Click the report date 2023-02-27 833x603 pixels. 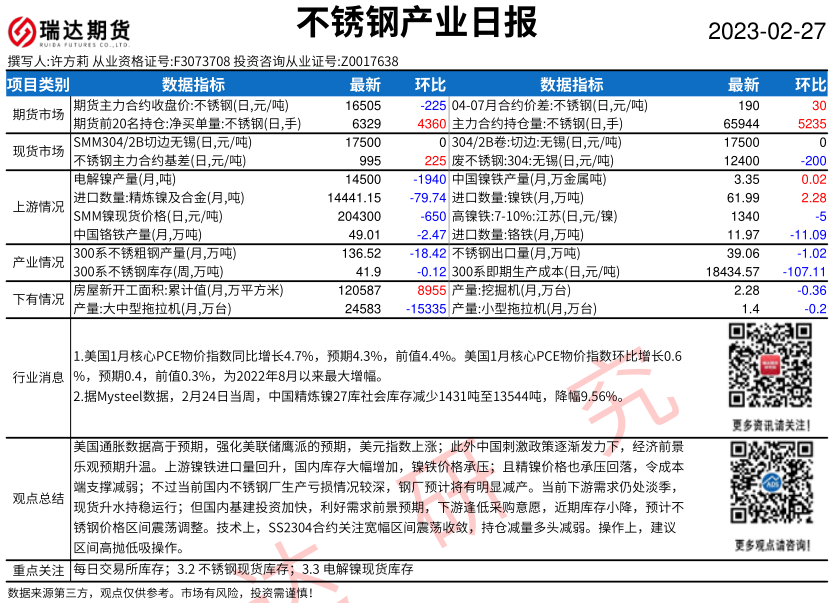767,31
